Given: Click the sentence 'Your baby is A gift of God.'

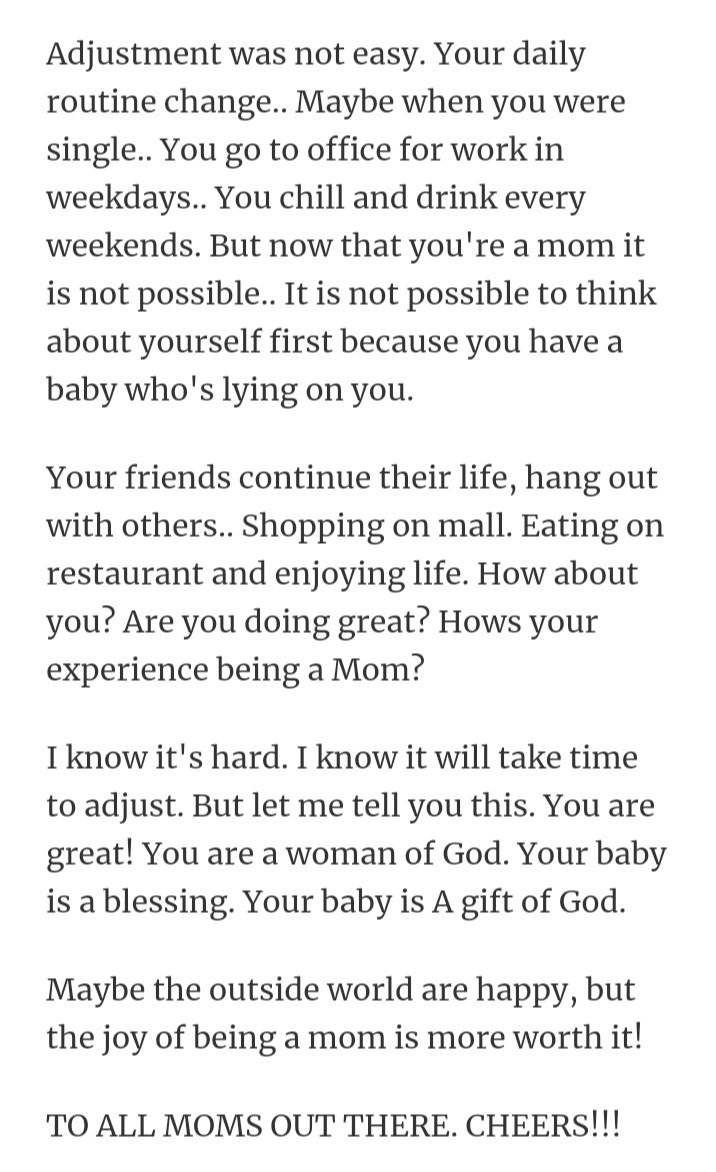Looking at the screenshot, I should click(434, 901).
